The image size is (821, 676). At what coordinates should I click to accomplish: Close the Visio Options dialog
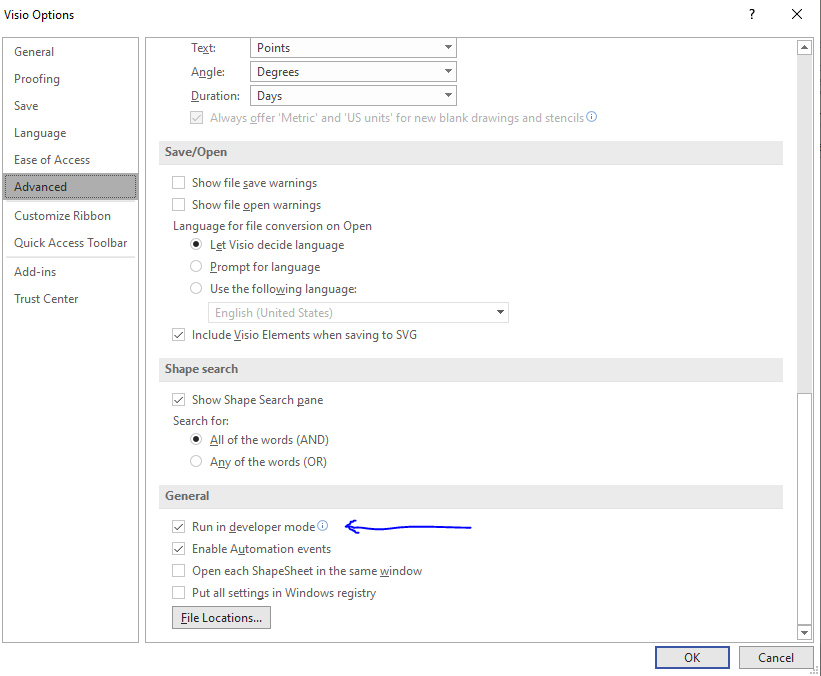click(796, 14)
